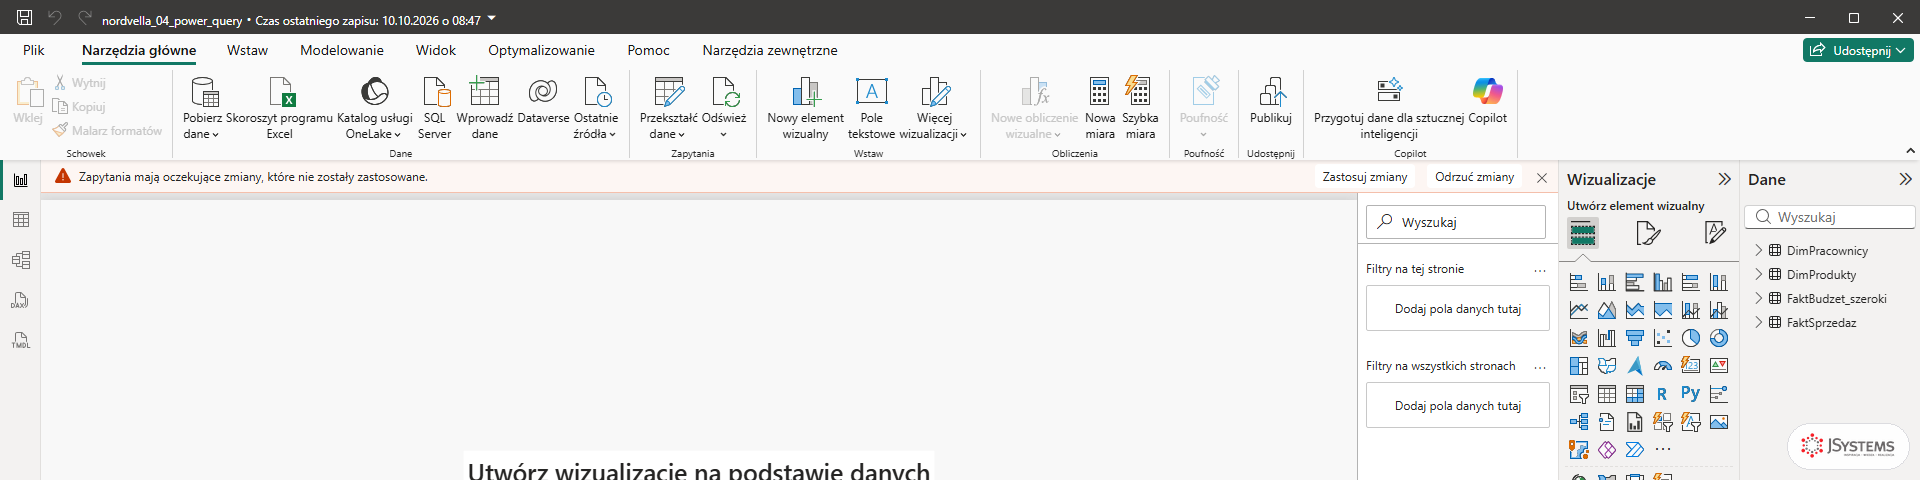Select the Python (Py) visual

(x=1691, y=394)
